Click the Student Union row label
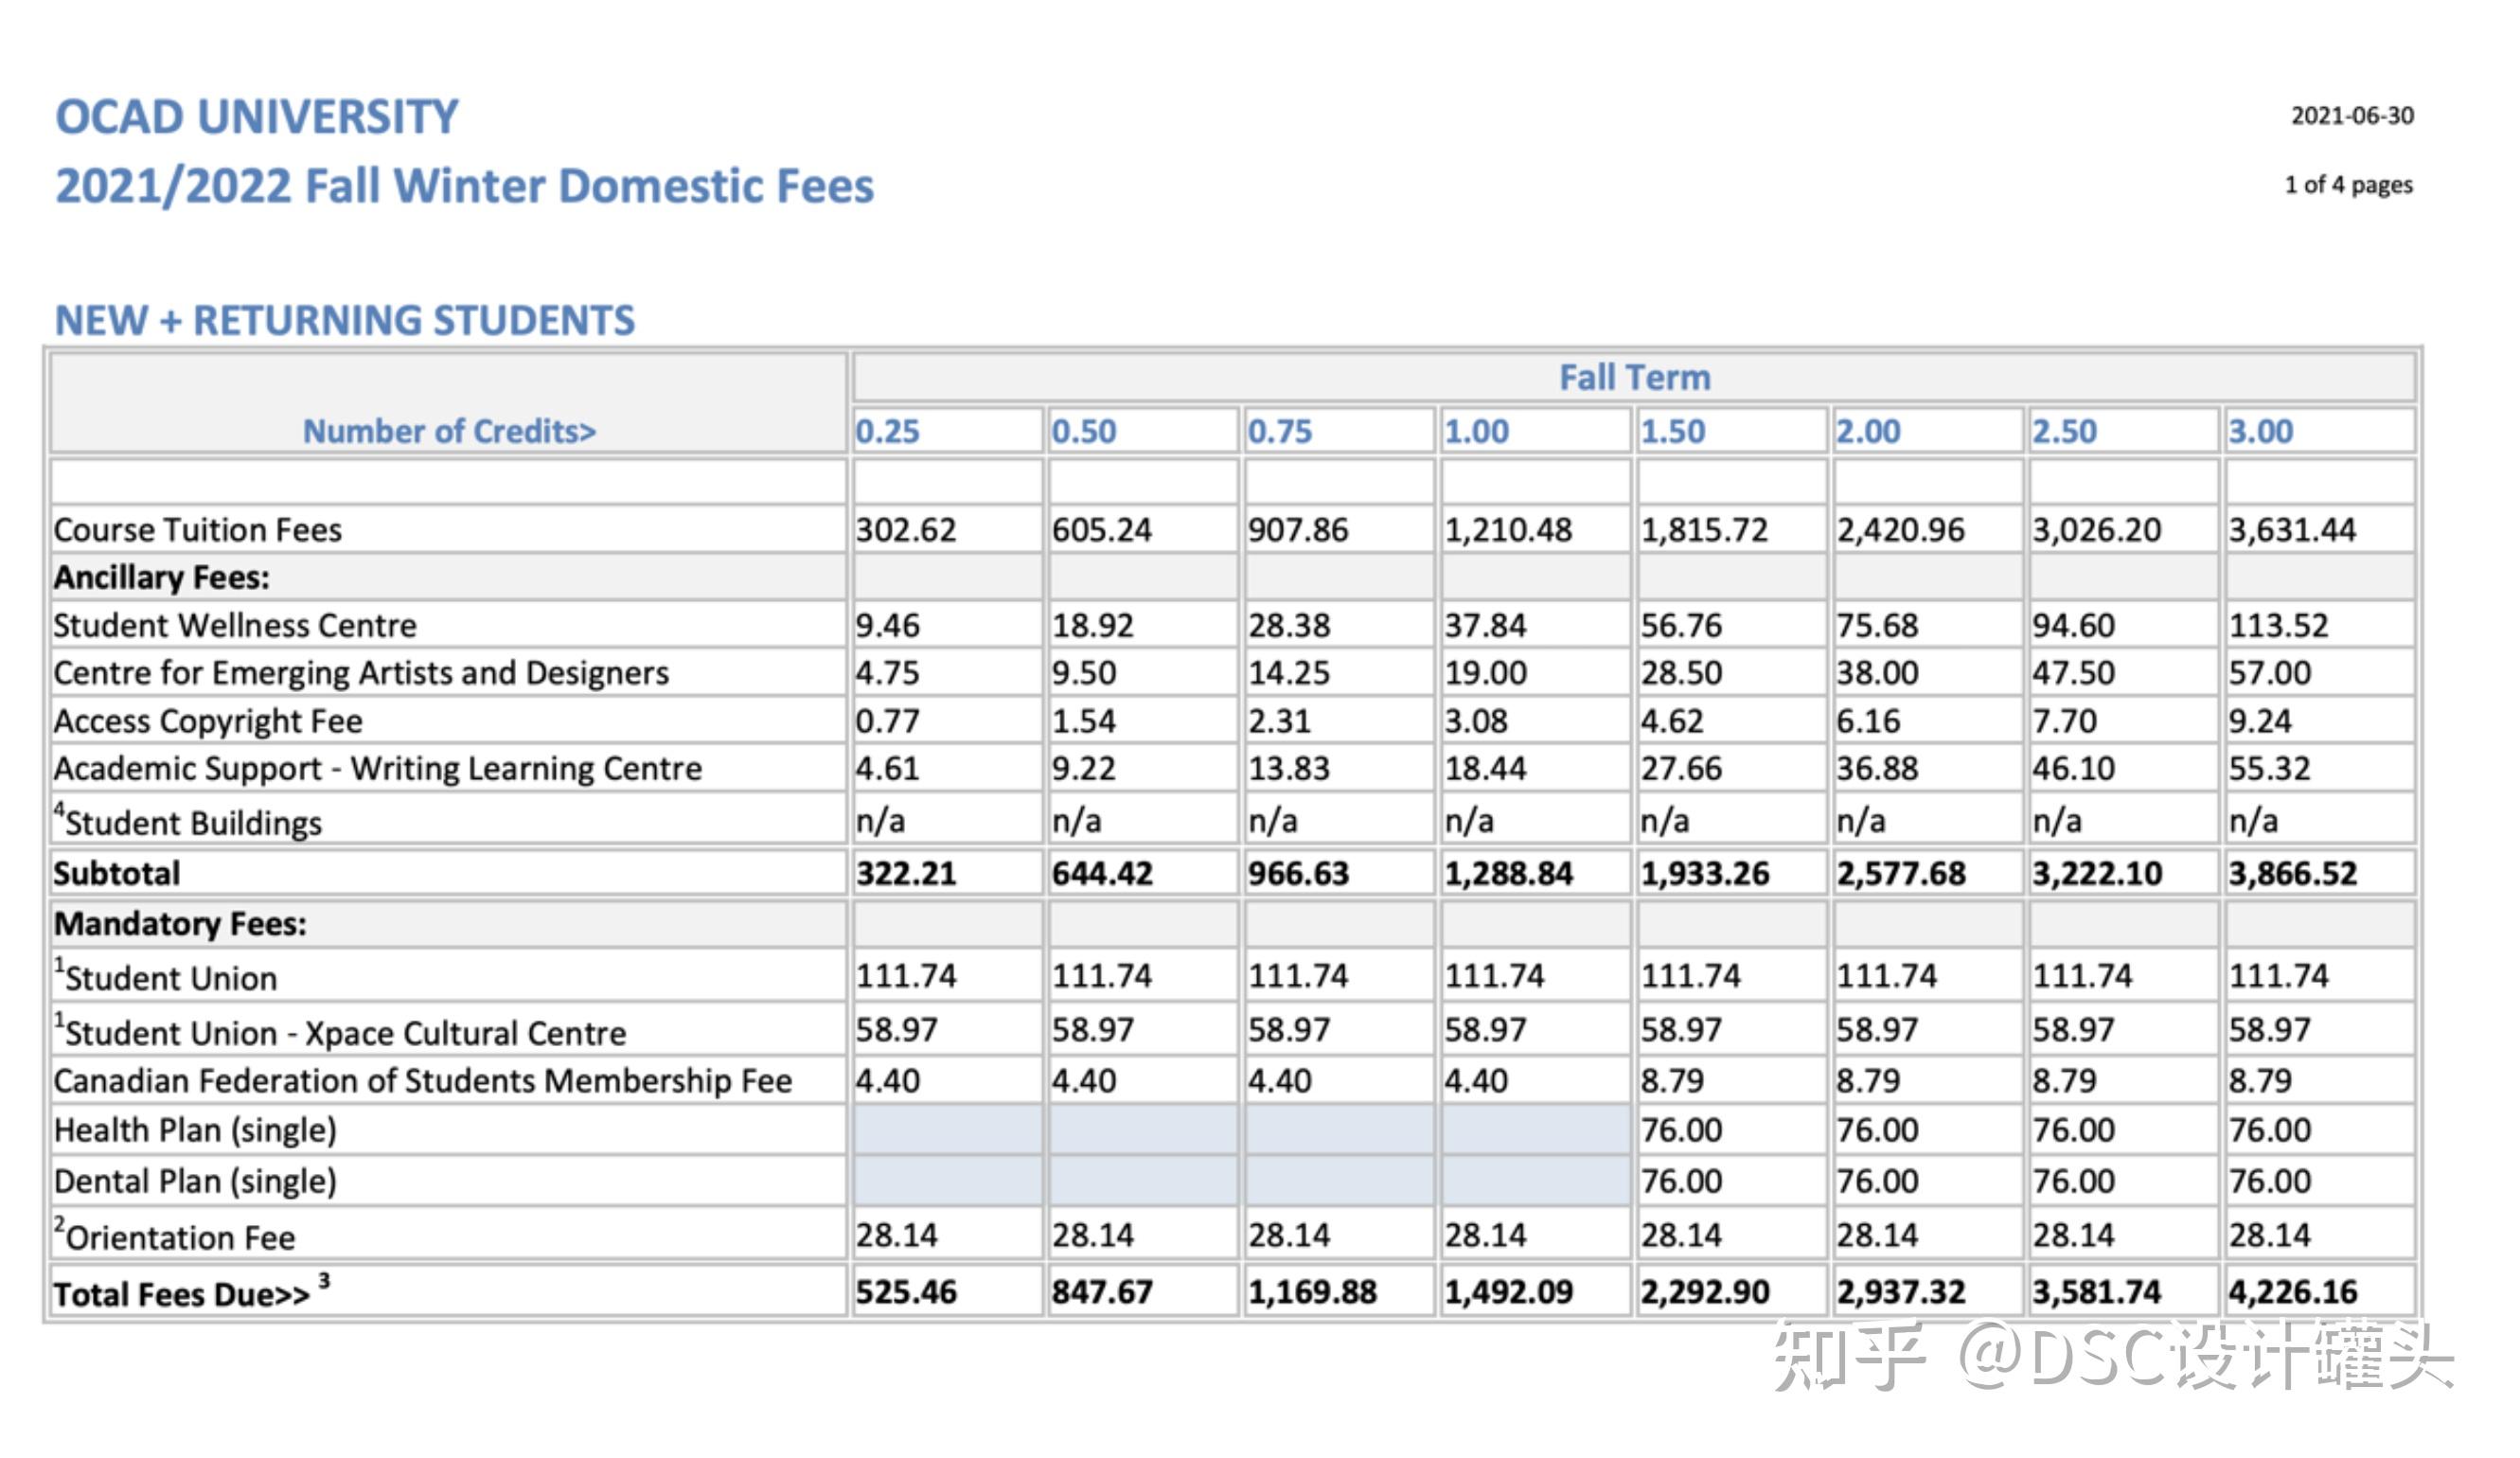Image resolution: width=2520 pixels, height=1458 pixels. (x=166, y=976)
